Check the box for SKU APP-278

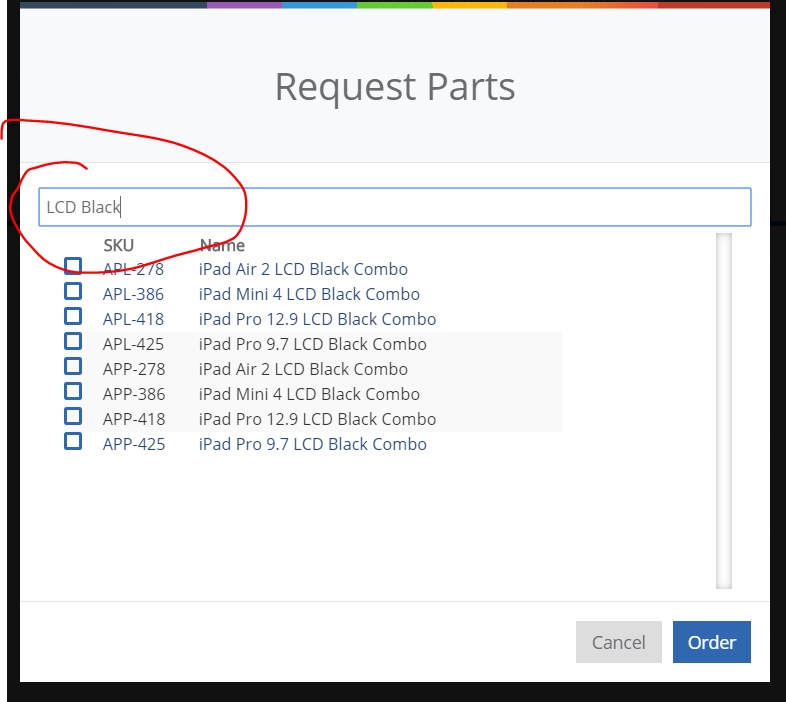(73, 366)
